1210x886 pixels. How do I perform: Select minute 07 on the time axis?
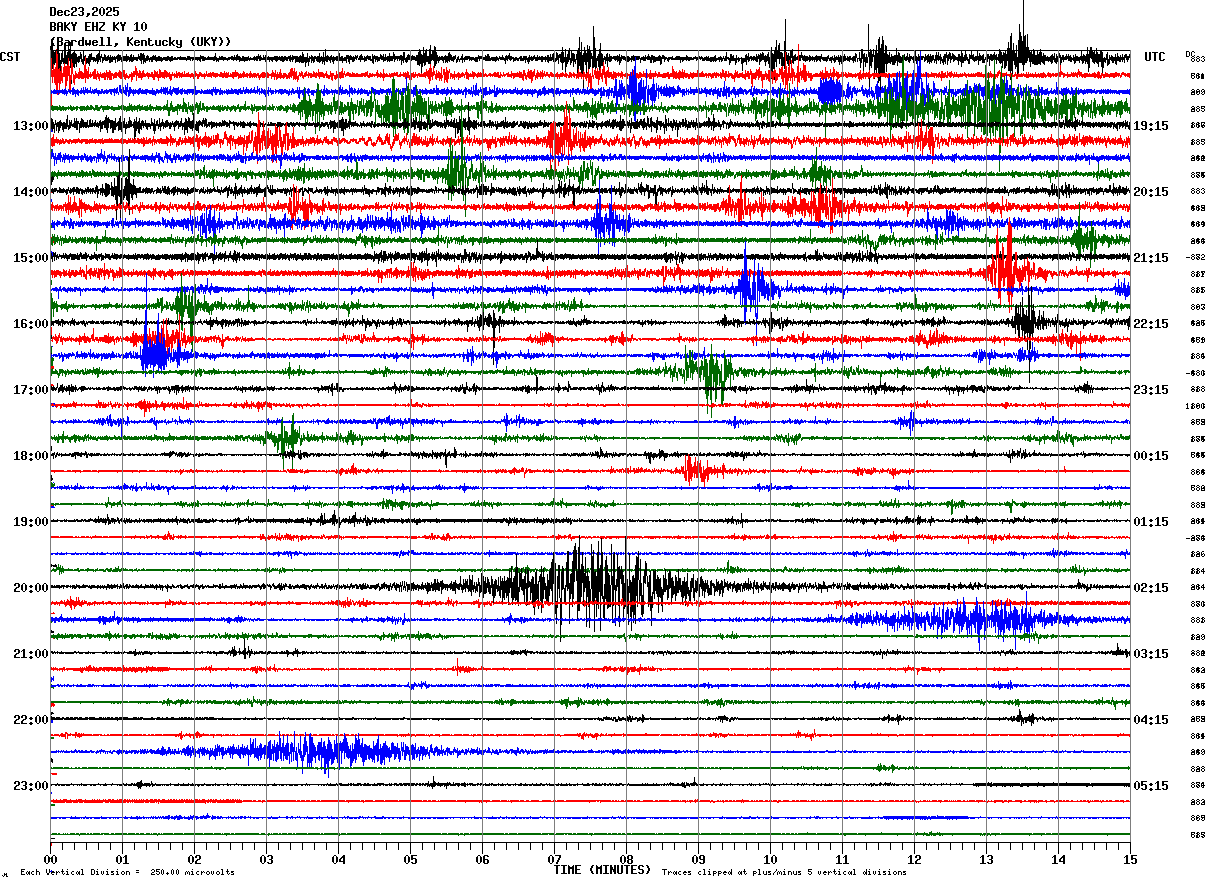[x=554, y=859]
